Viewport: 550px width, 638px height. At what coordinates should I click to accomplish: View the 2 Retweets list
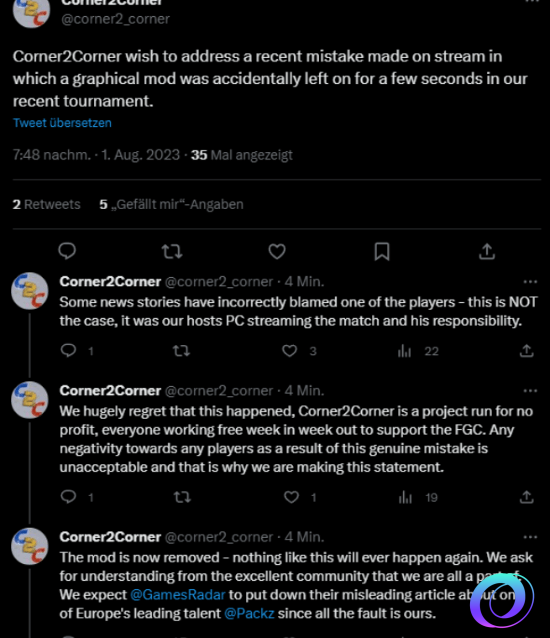pyautogui.click(x=46, y=204)
